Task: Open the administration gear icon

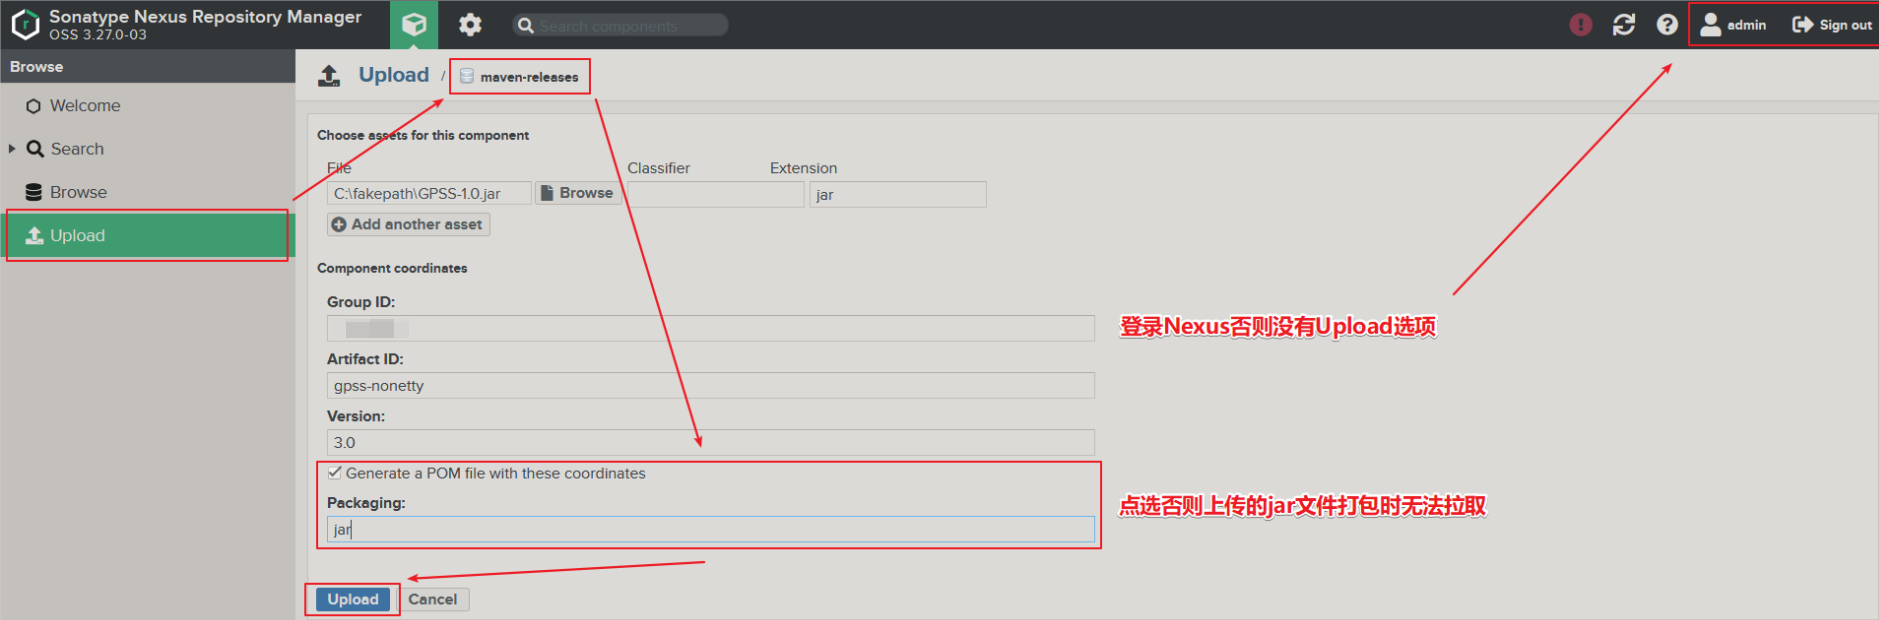Action: tap(470, 24)
